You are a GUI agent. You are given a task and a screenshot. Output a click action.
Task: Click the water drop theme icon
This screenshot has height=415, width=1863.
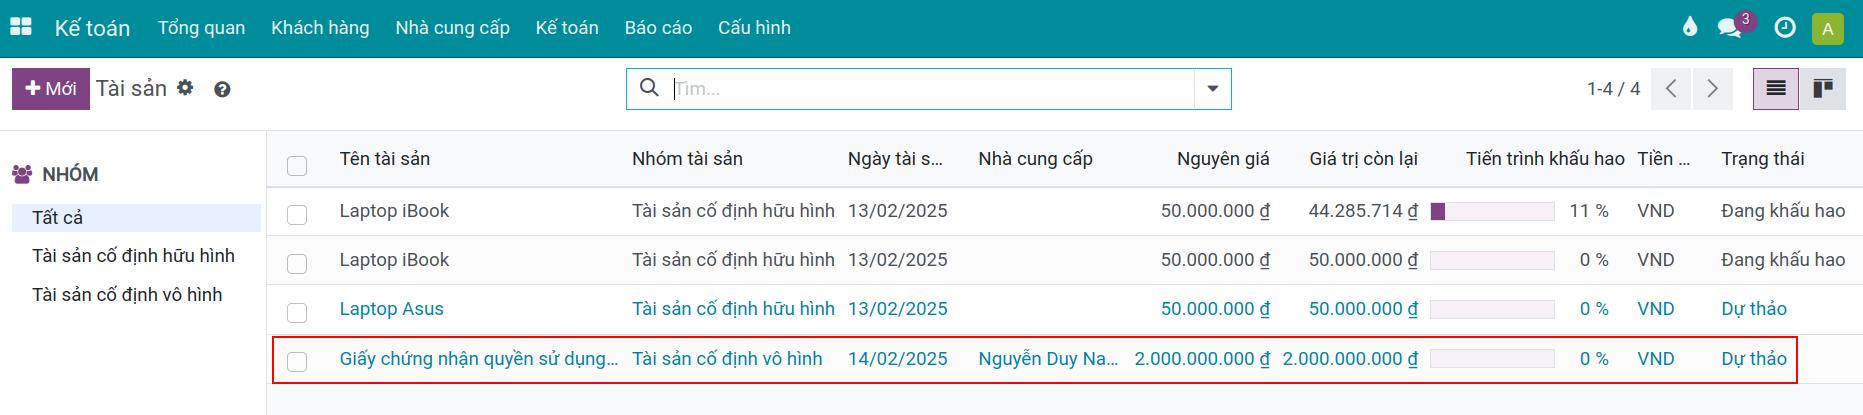1690,27
